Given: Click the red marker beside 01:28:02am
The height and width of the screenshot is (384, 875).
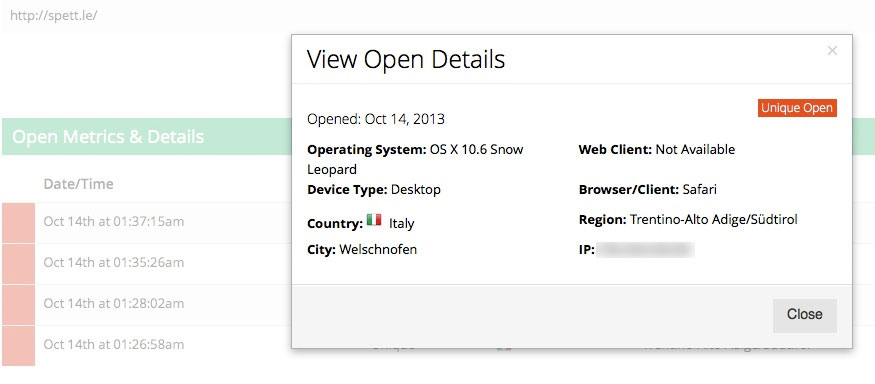Looking at the screenshot, I should coord(18,305).
